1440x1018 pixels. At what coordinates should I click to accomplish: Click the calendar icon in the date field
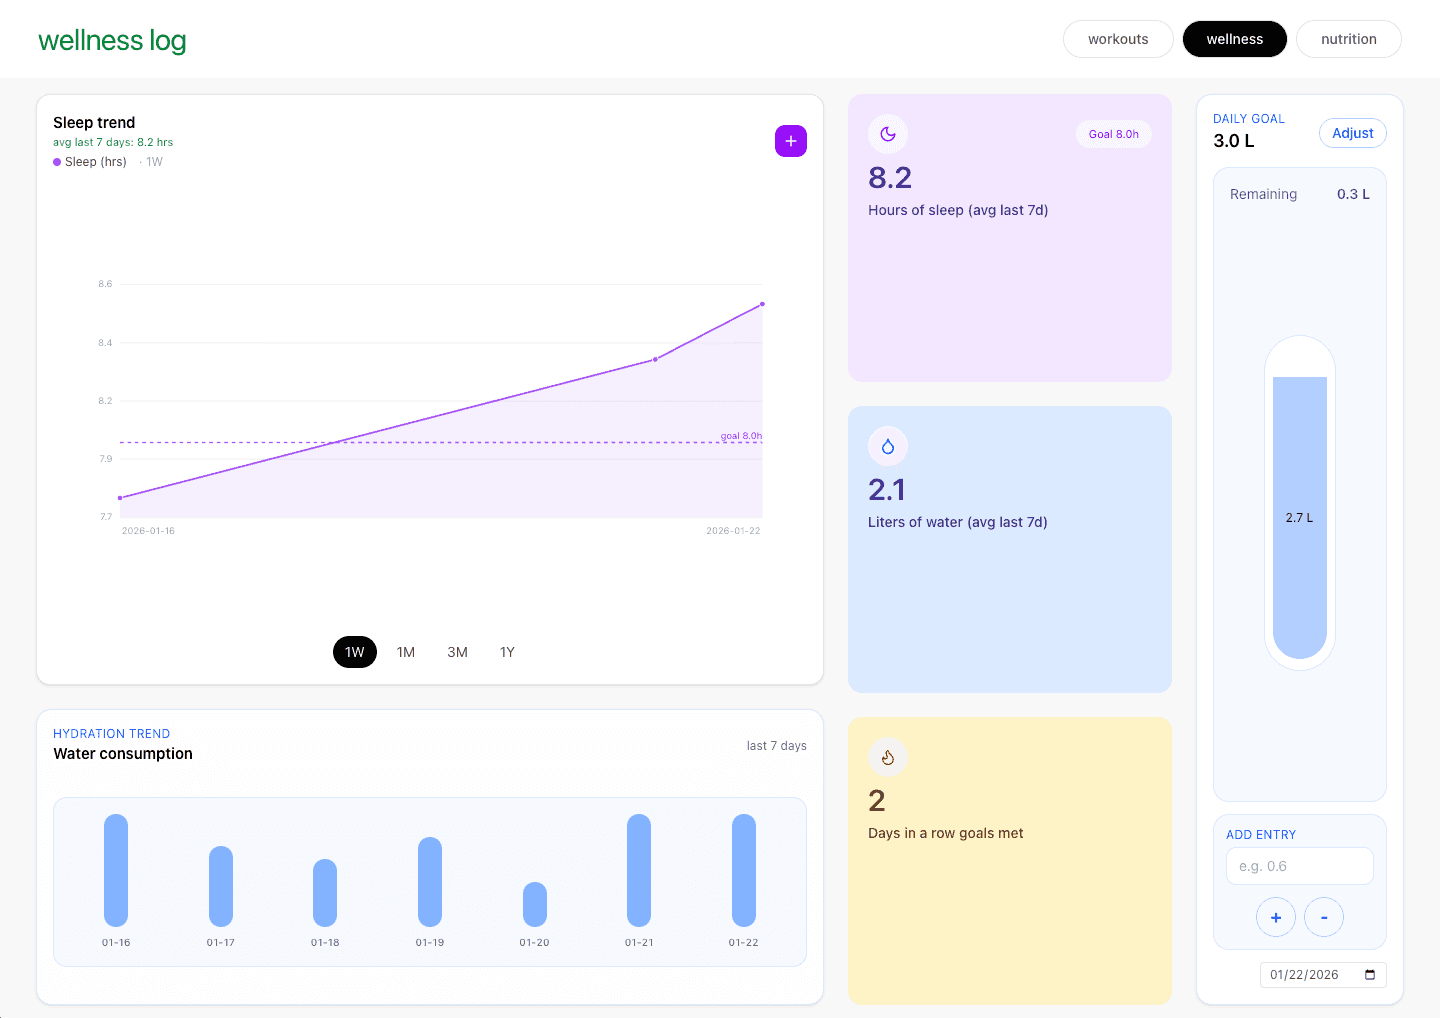[x=1370, y=974]
